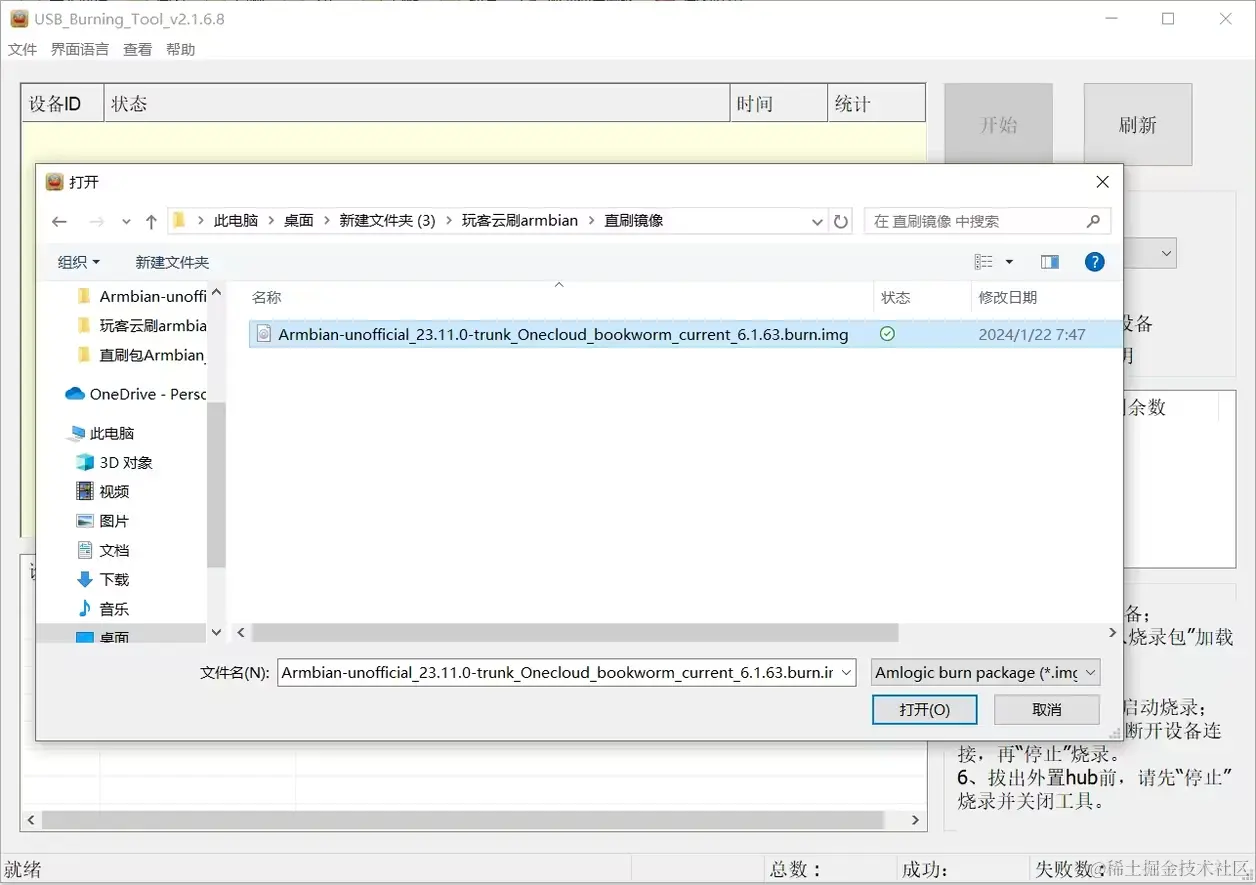Screen dimensions: 1256x885
Task: Select 音乐 in navigation tree
Action: [x=103, y=609]
